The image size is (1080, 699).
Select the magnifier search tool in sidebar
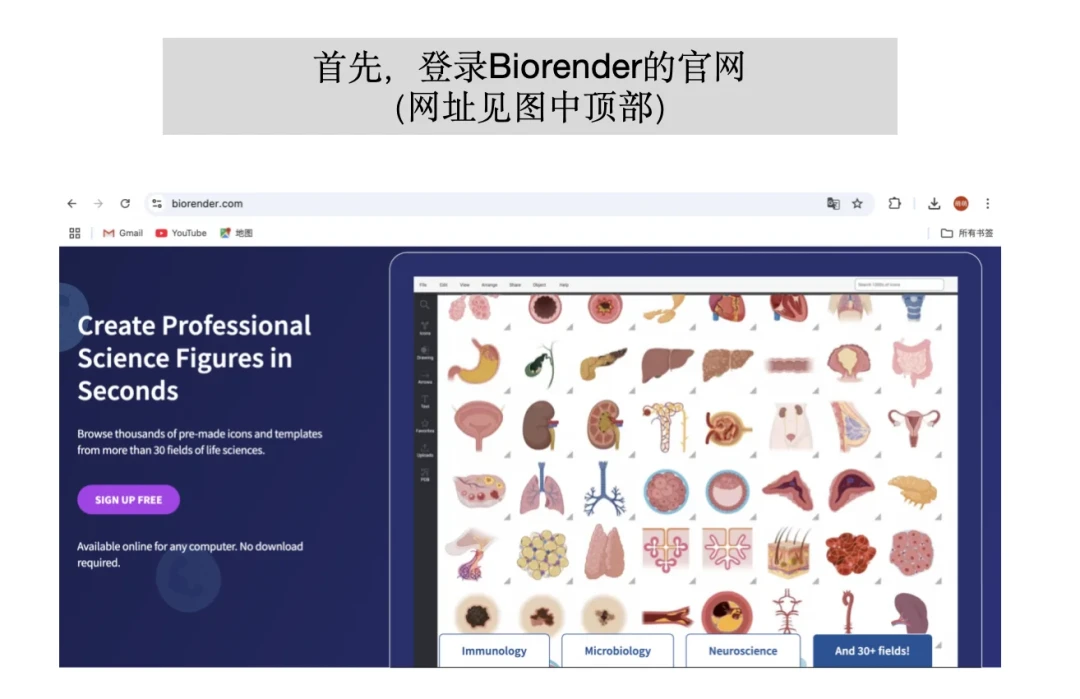pos(424,304)
